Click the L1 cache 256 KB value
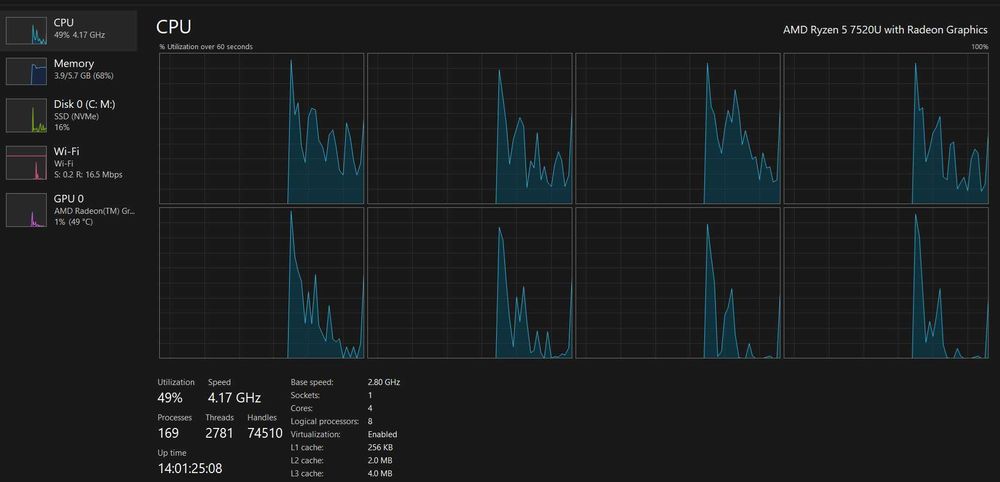The image size is (1000, 482). click(x=380, y=448)
